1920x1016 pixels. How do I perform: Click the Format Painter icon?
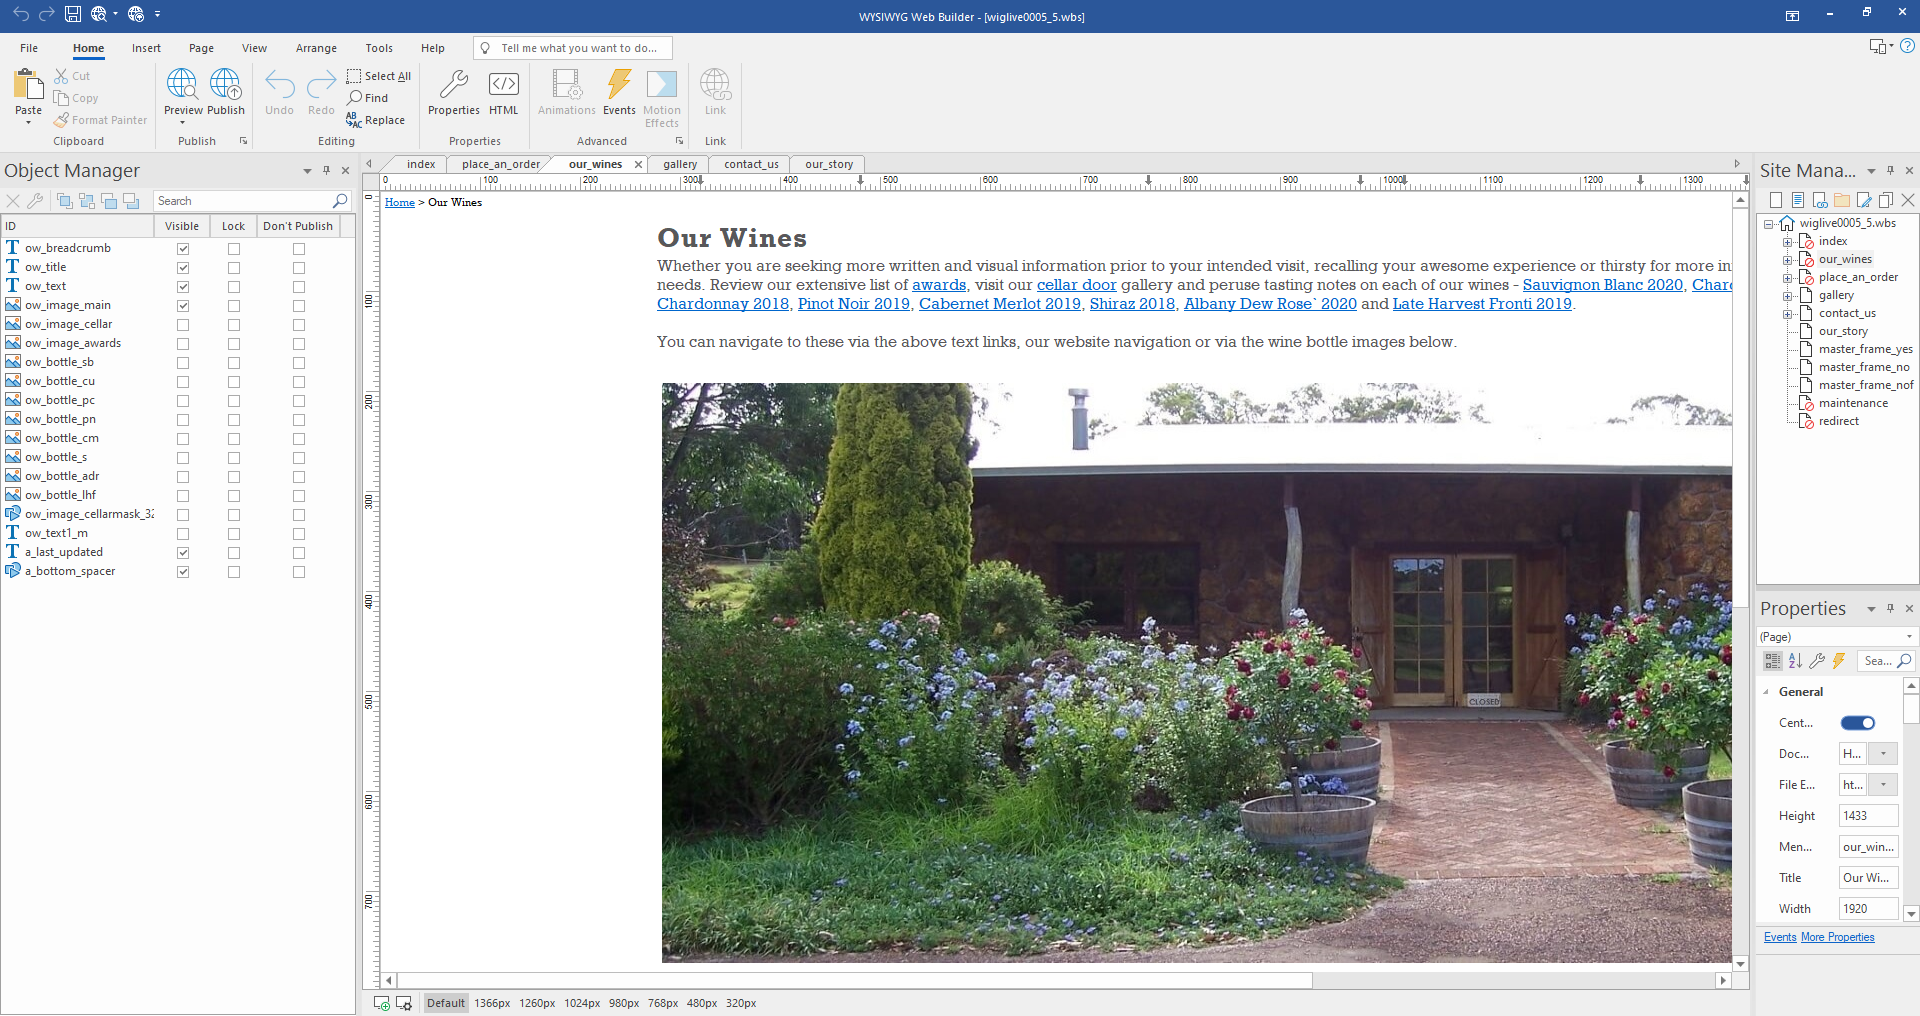(62, 120)
